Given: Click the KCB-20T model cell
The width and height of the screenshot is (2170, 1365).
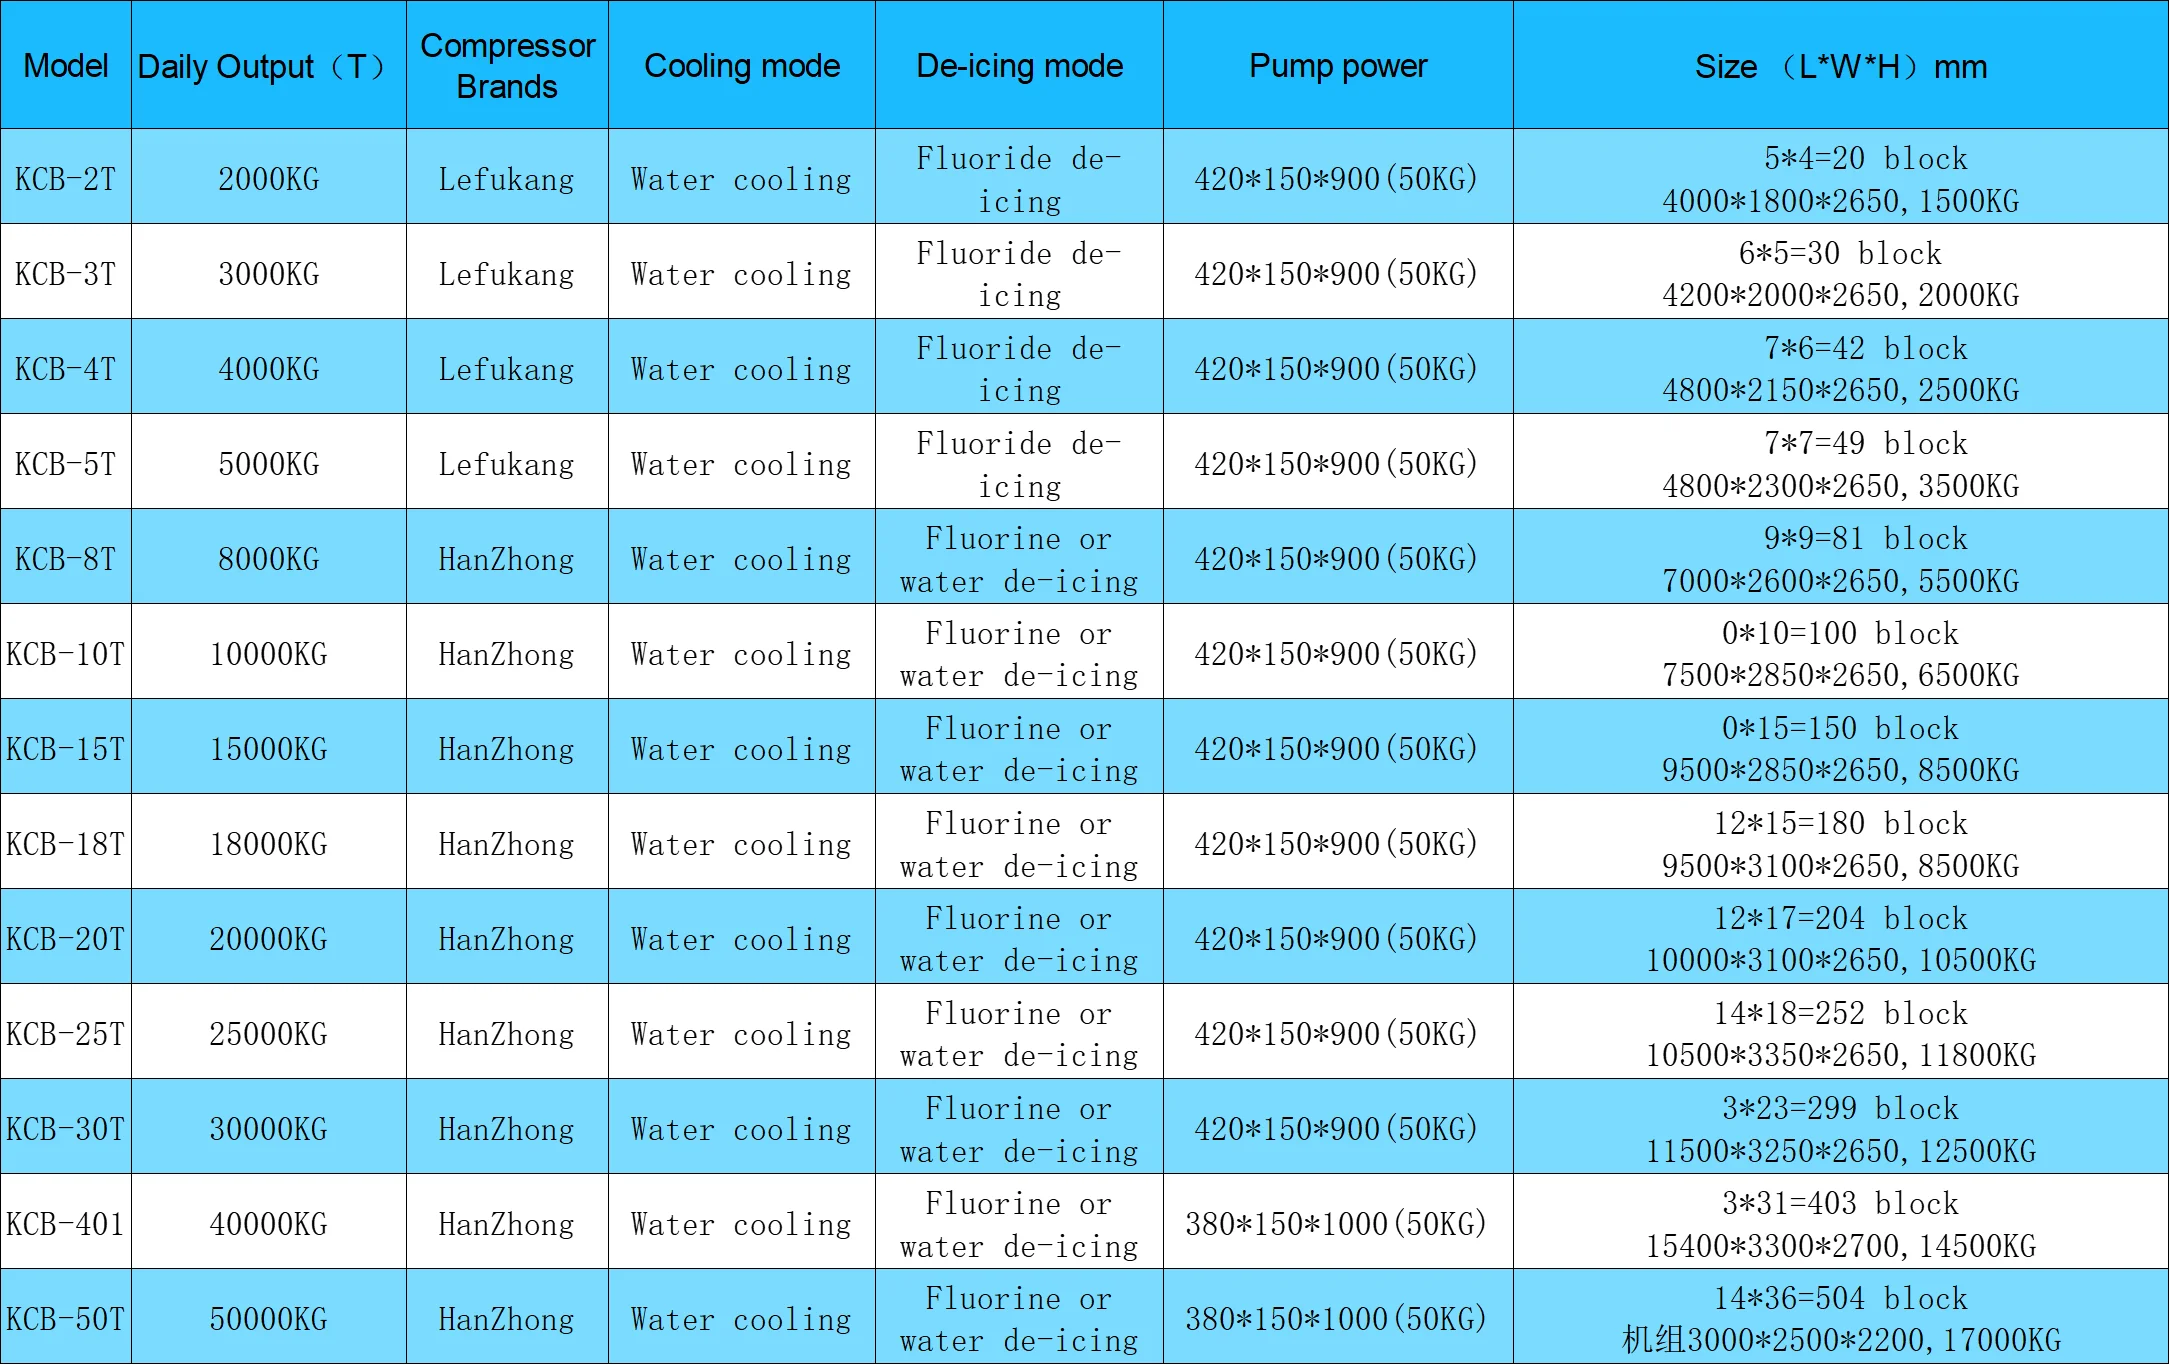Looking at the screenshot, I should pyautogui.click(x=65, y=939).
